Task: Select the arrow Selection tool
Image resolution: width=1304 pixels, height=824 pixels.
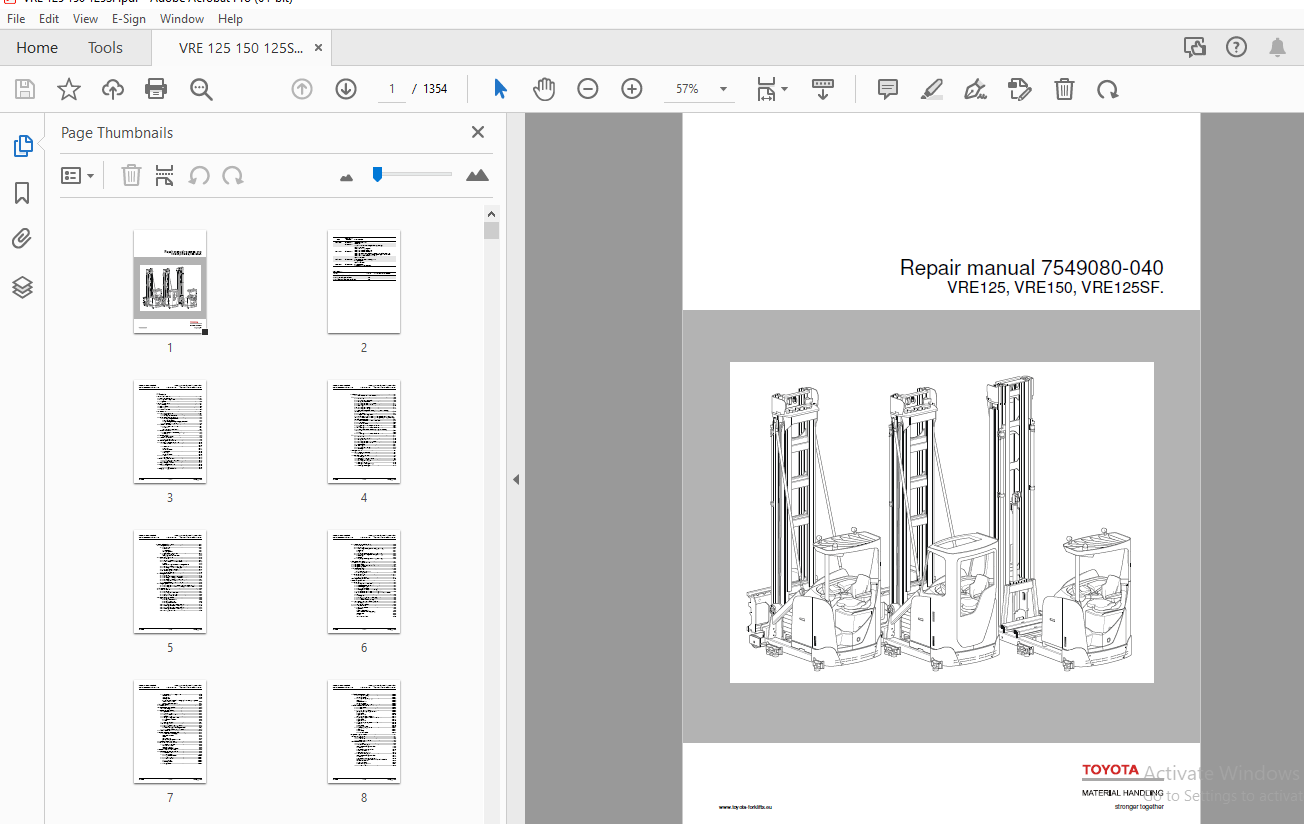Action: coord(500,89)
